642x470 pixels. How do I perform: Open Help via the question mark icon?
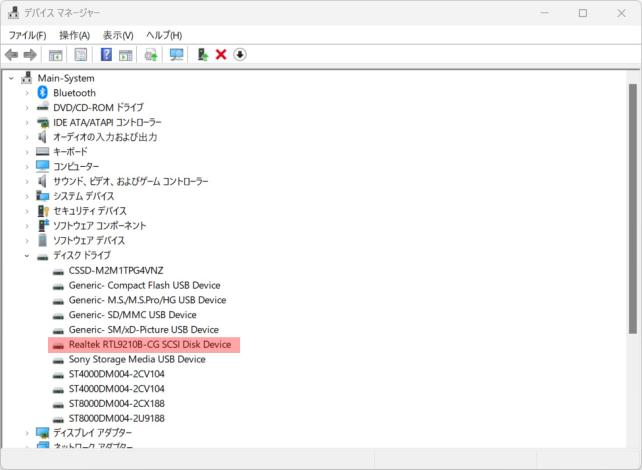(x=106, y=54)
